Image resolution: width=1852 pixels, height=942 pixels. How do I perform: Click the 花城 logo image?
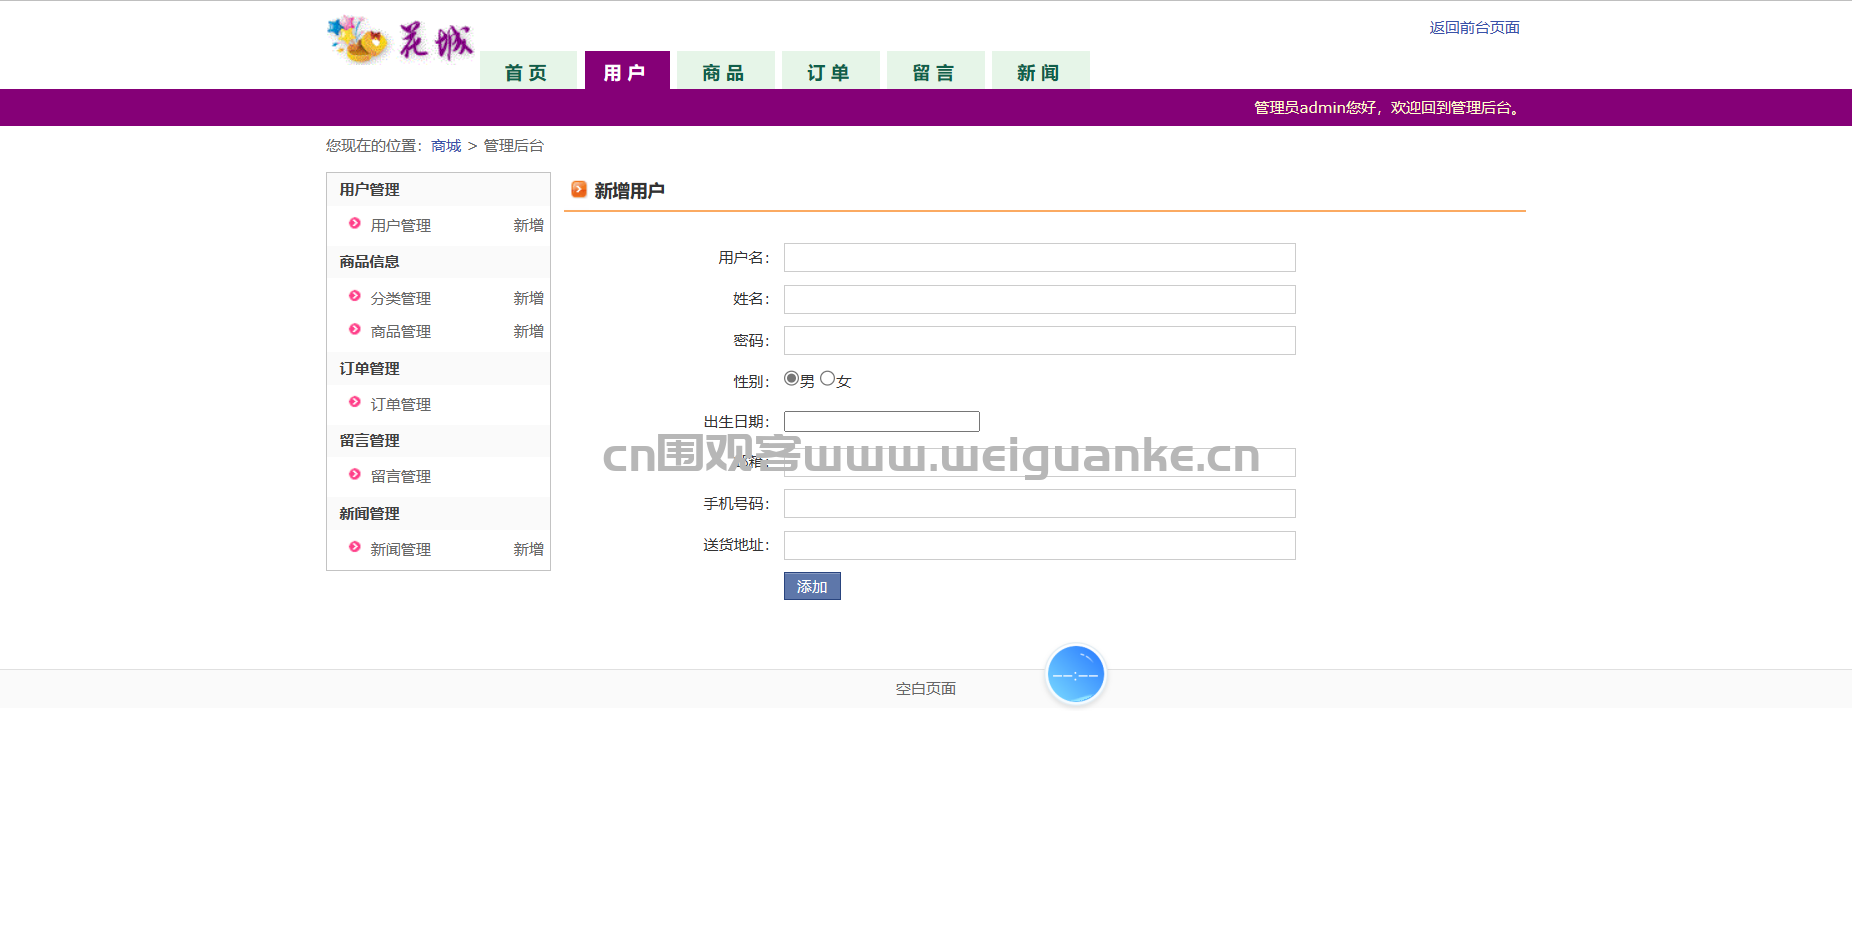(x=401, y=40)
